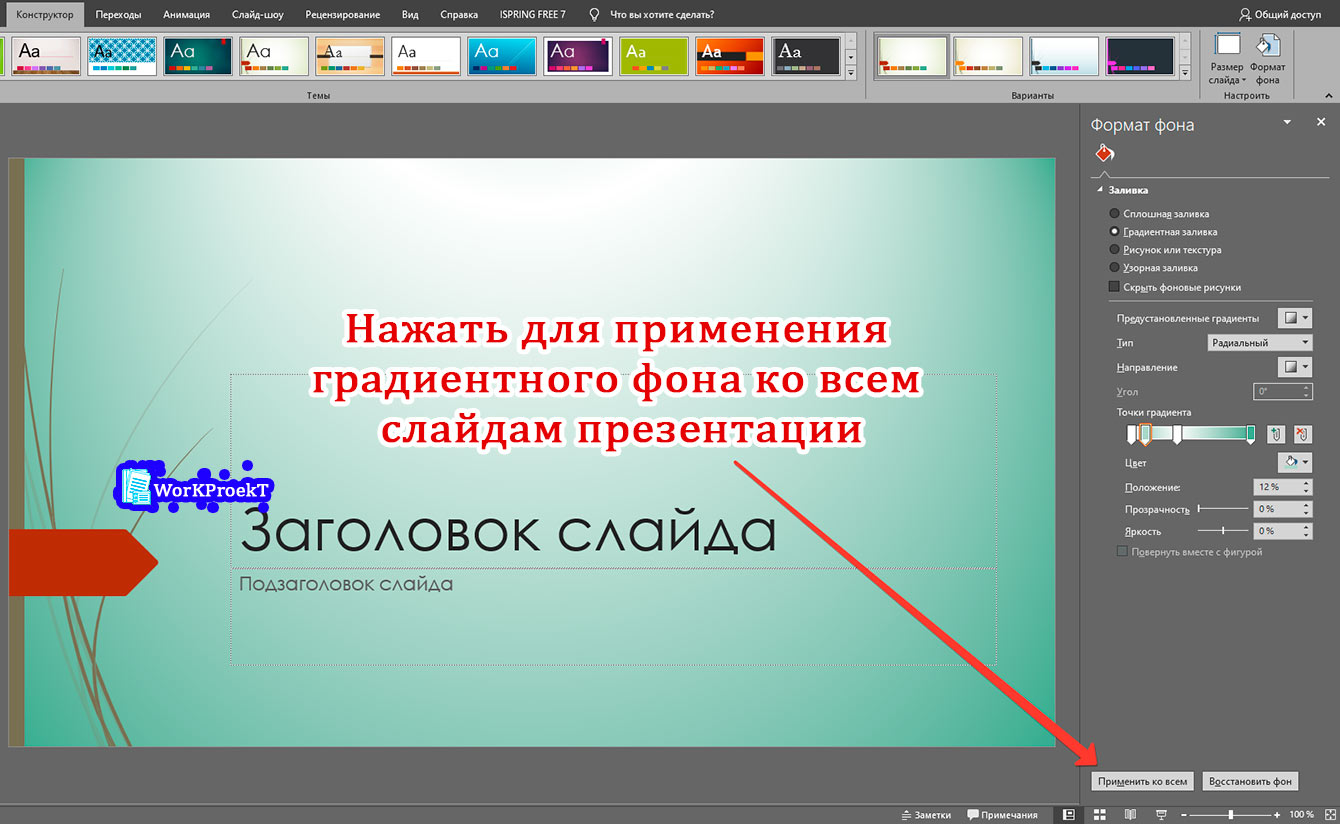
Task: Open the Тип dropdown showing Радиальный
Action: [x=1259, y=343]
